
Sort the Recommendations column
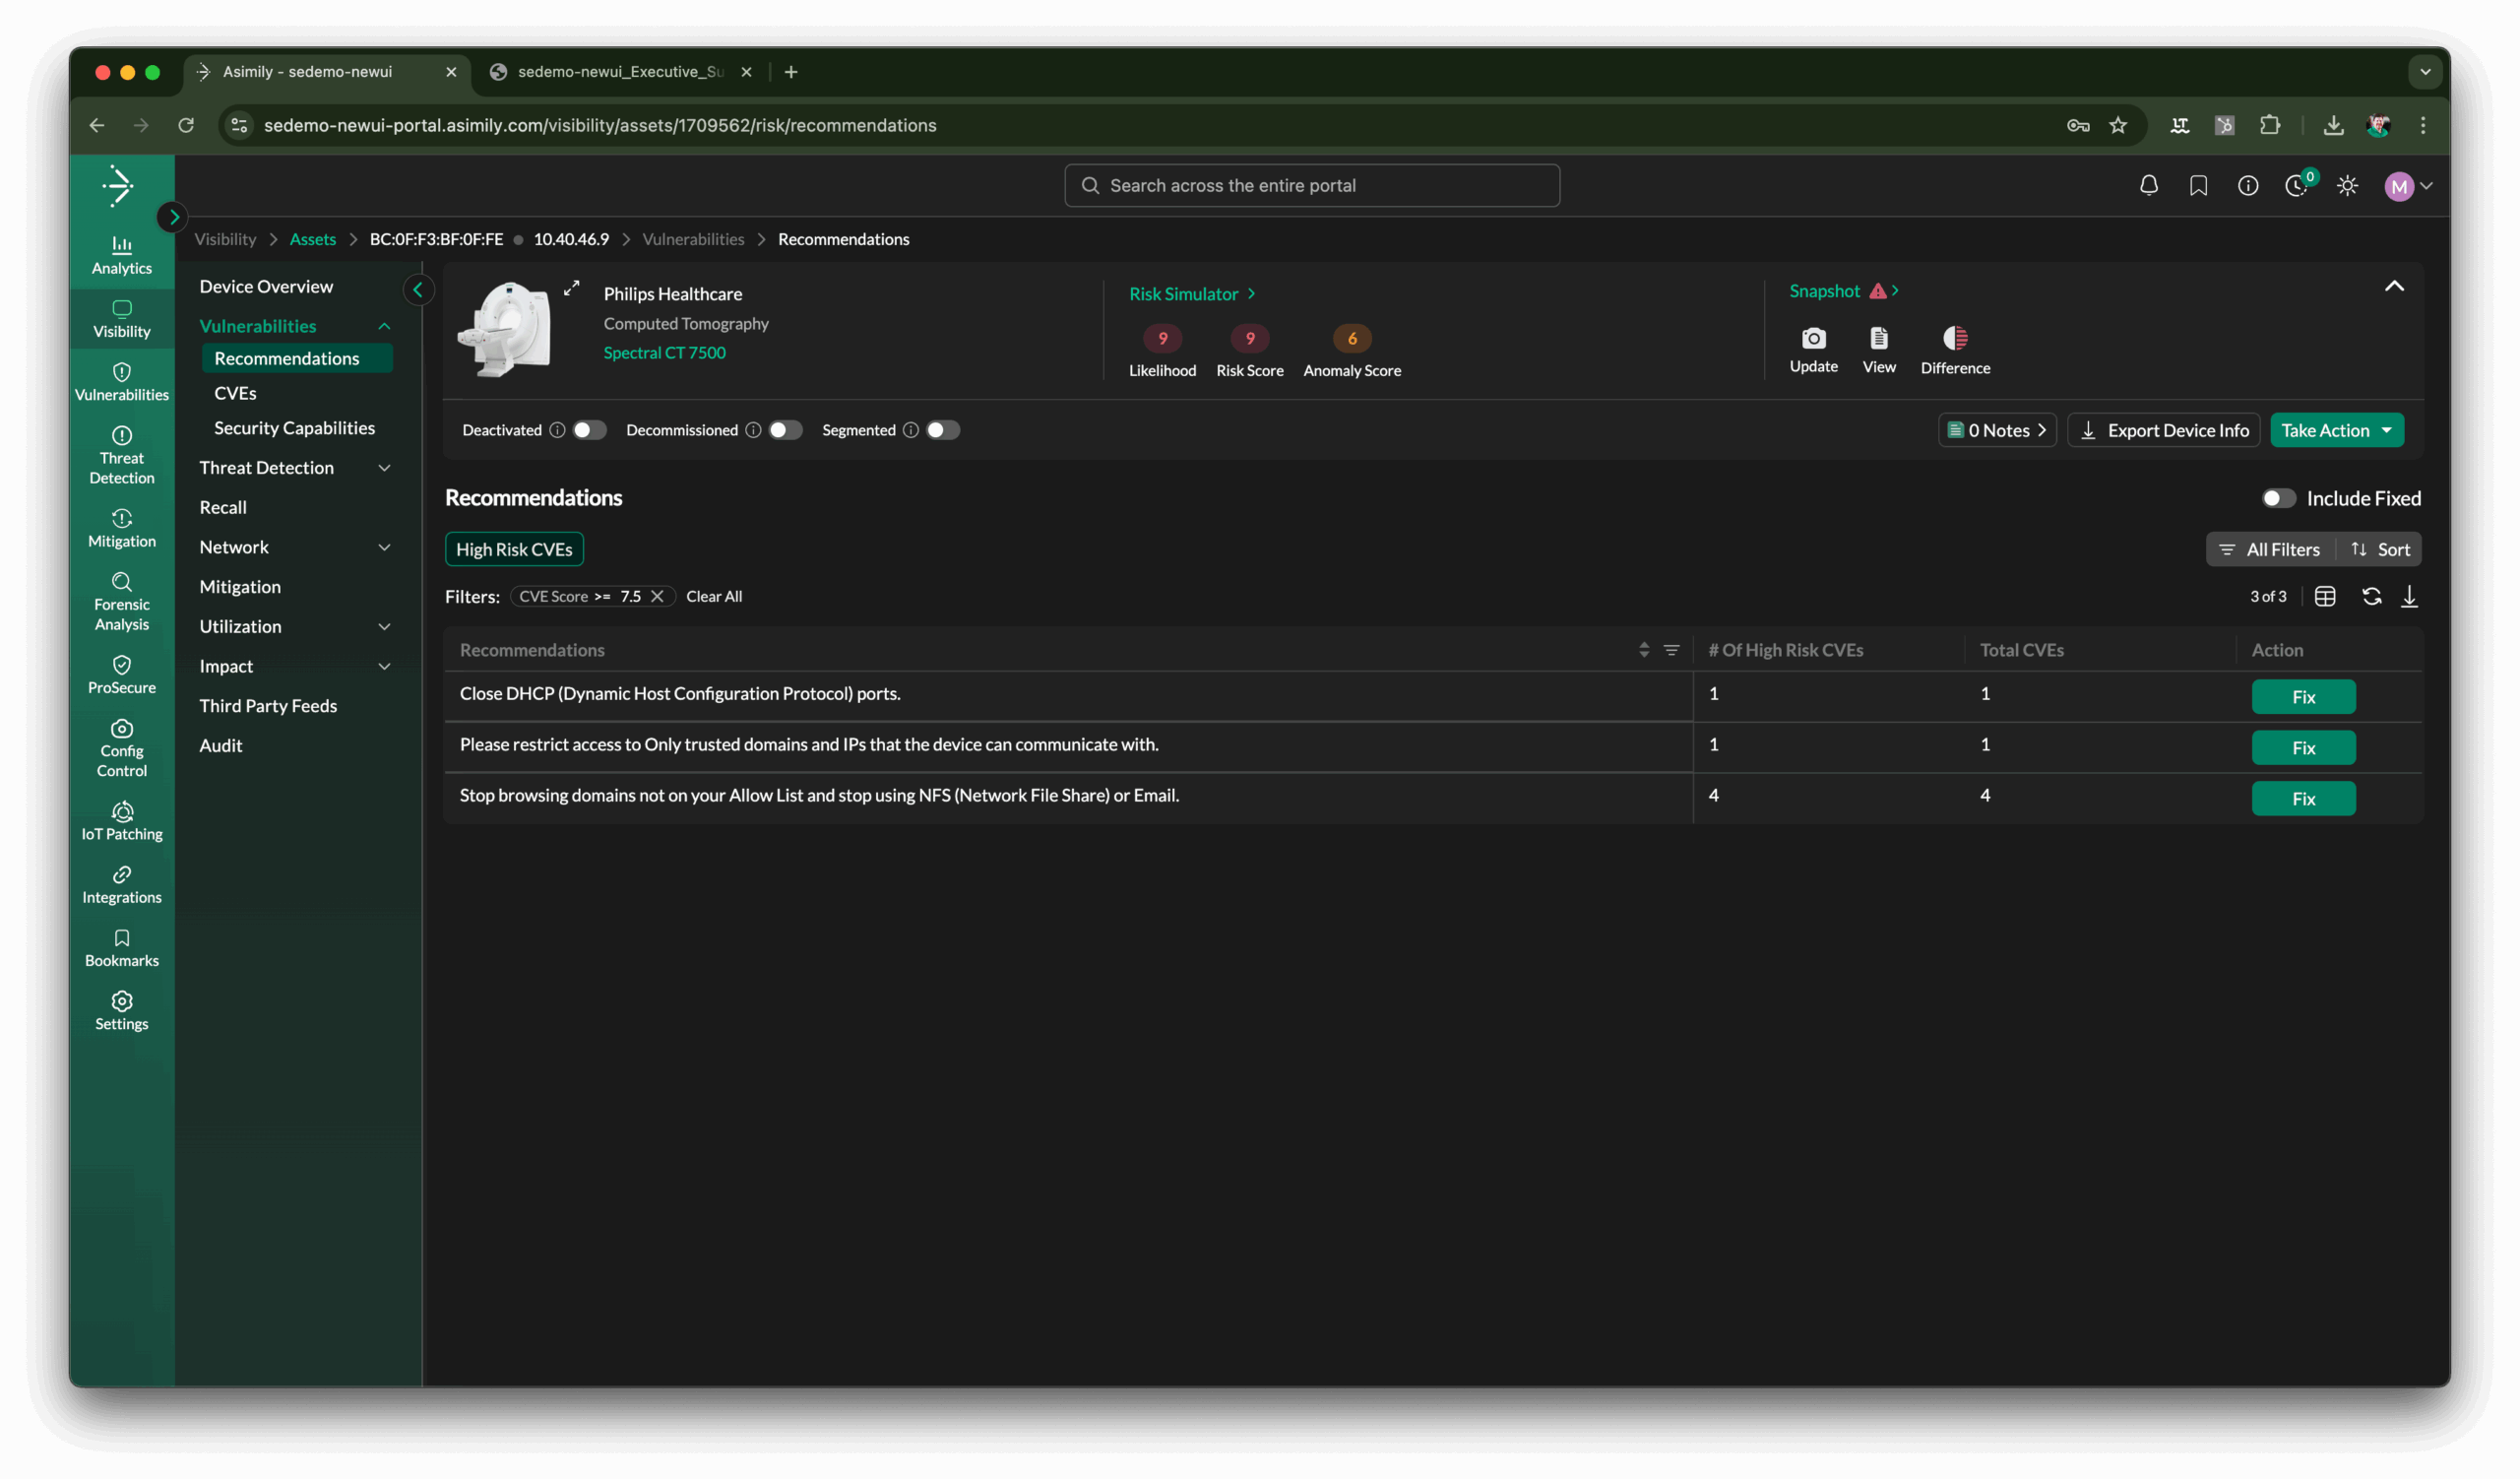[1644, 650]
